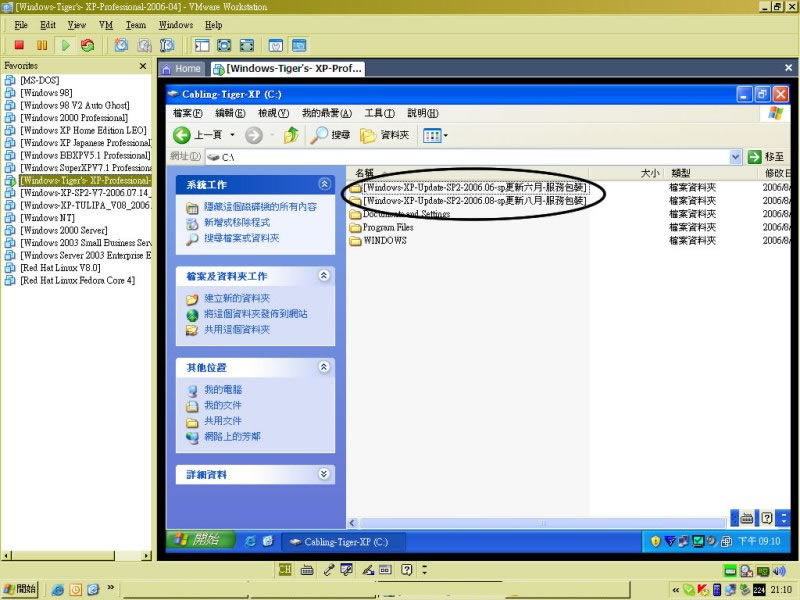Click the Quick Switch toolbar icon
800x600 pixels.
[x=247, y=45]
